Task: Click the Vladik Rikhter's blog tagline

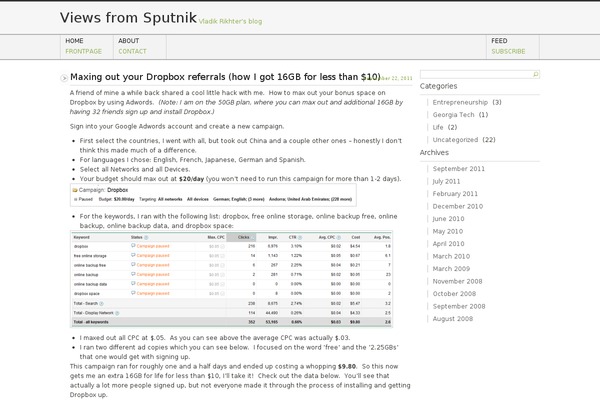Action: 230,21
